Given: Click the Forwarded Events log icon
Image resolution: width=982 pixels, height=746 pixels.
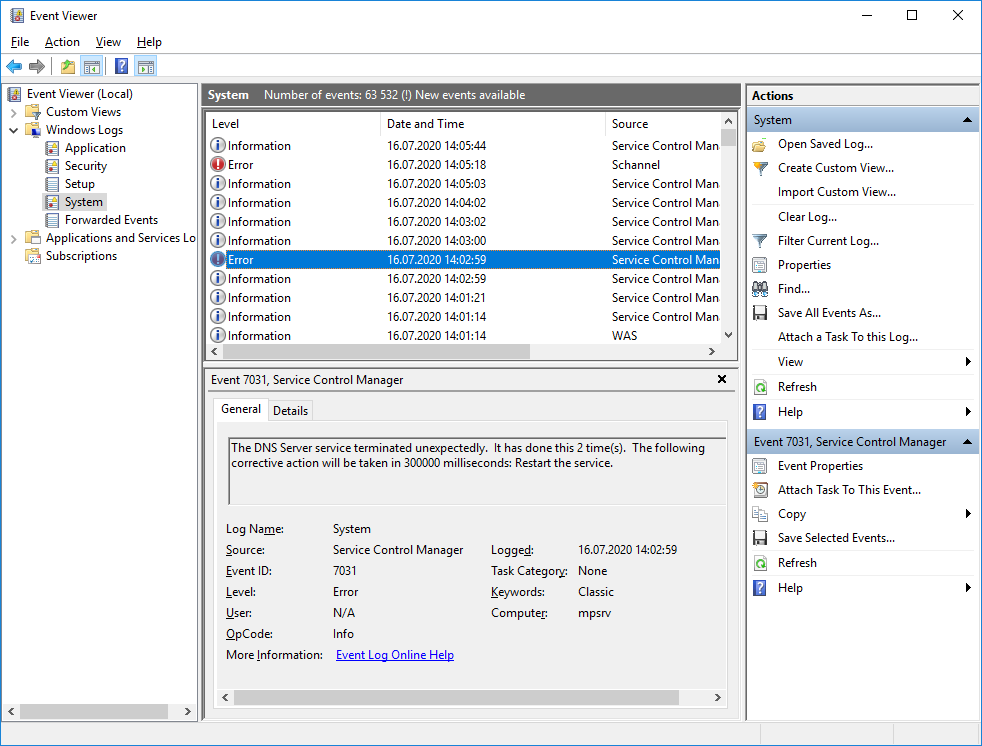Looking at the screenshot, I should [x=53, y=220].
